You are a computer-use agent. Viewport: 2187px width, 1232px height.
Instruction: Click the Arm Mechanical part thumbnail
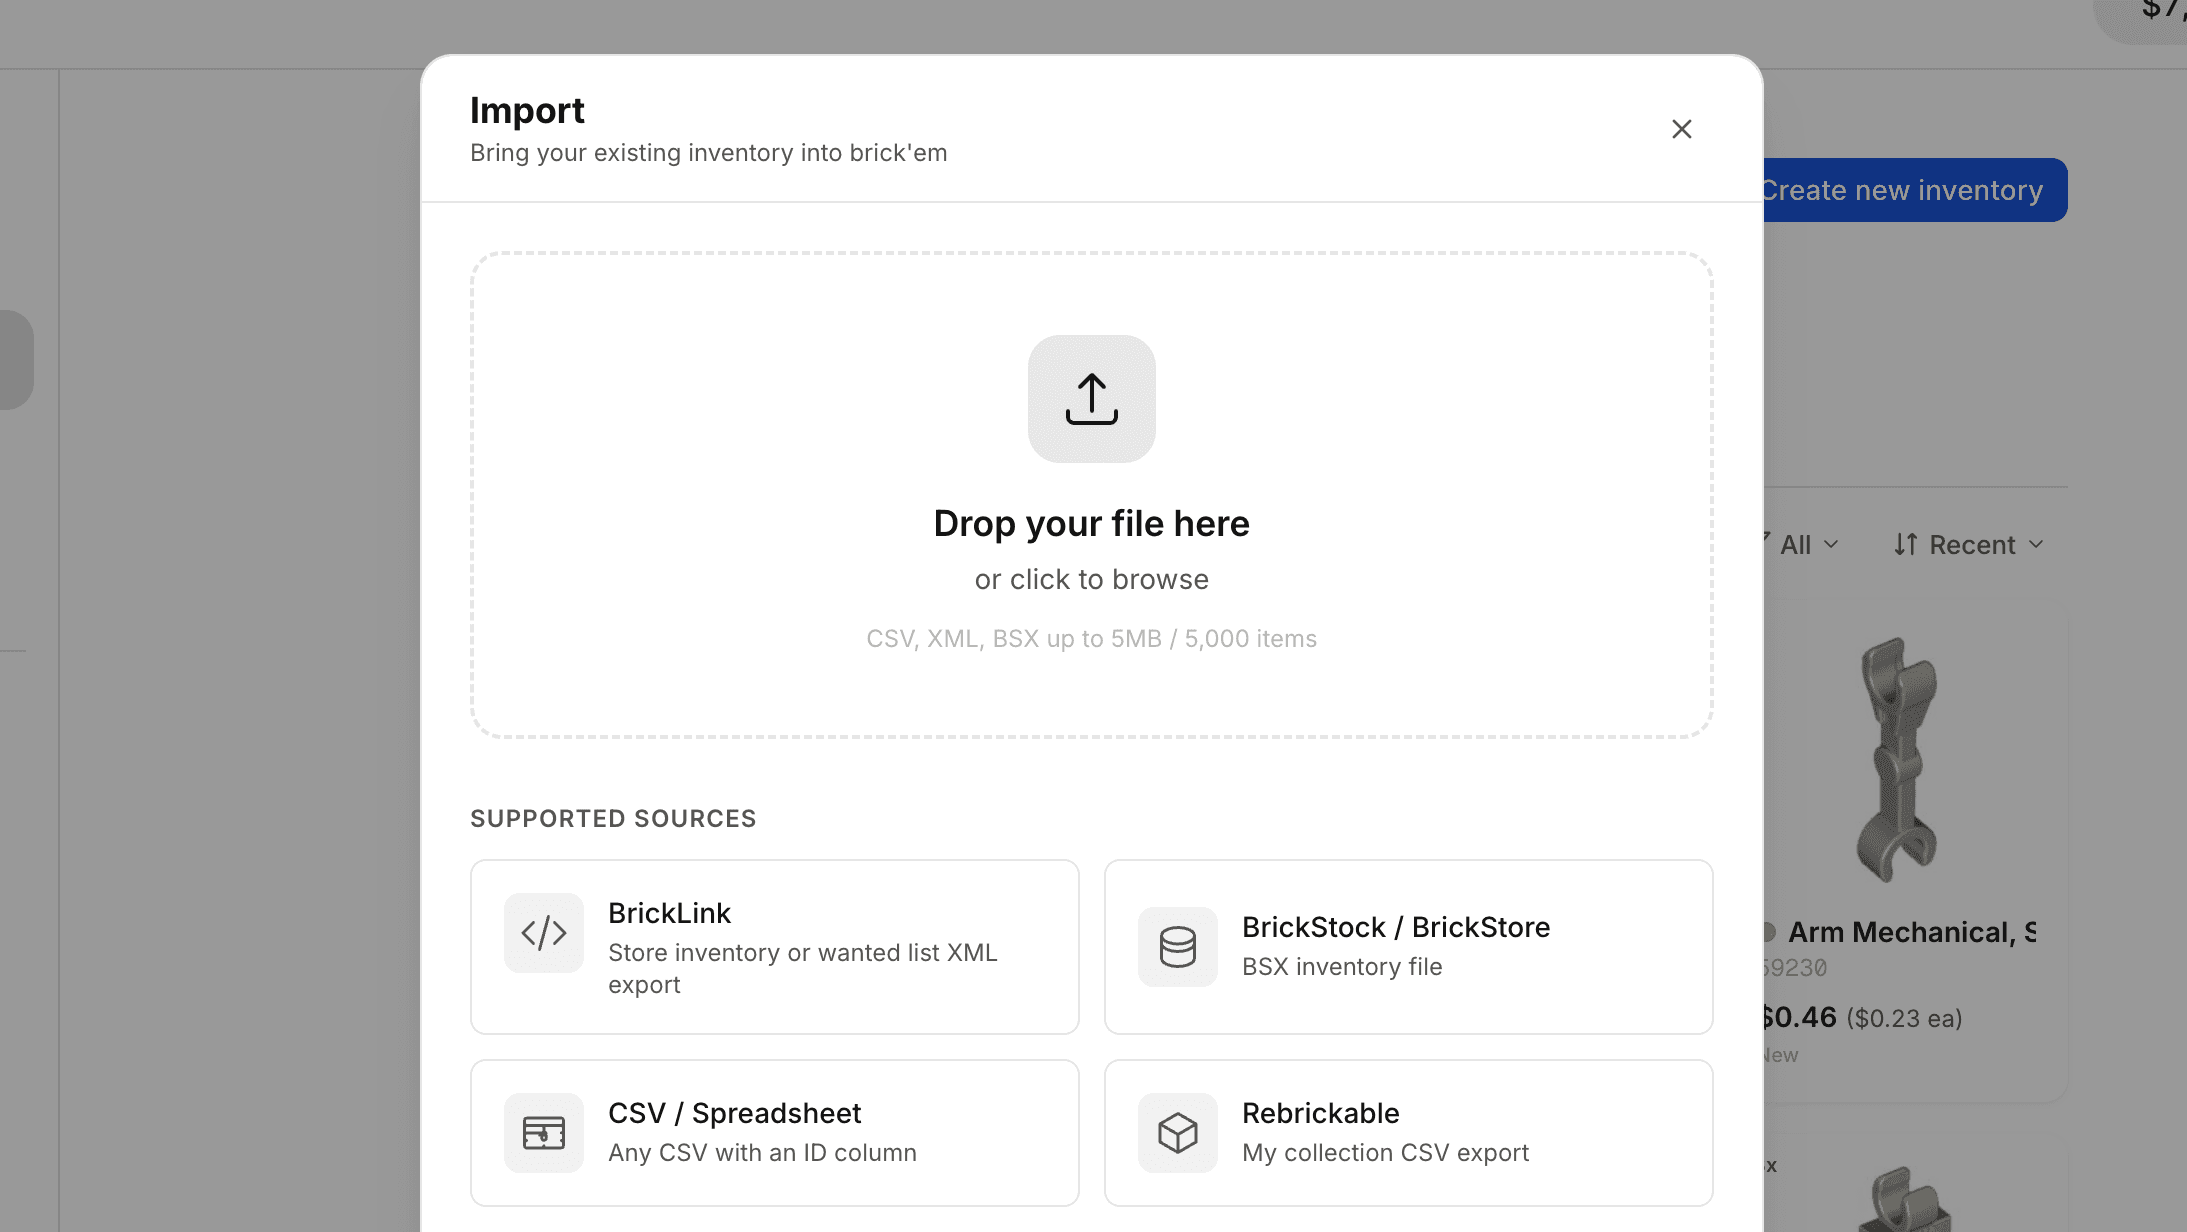pos(1897,760)
